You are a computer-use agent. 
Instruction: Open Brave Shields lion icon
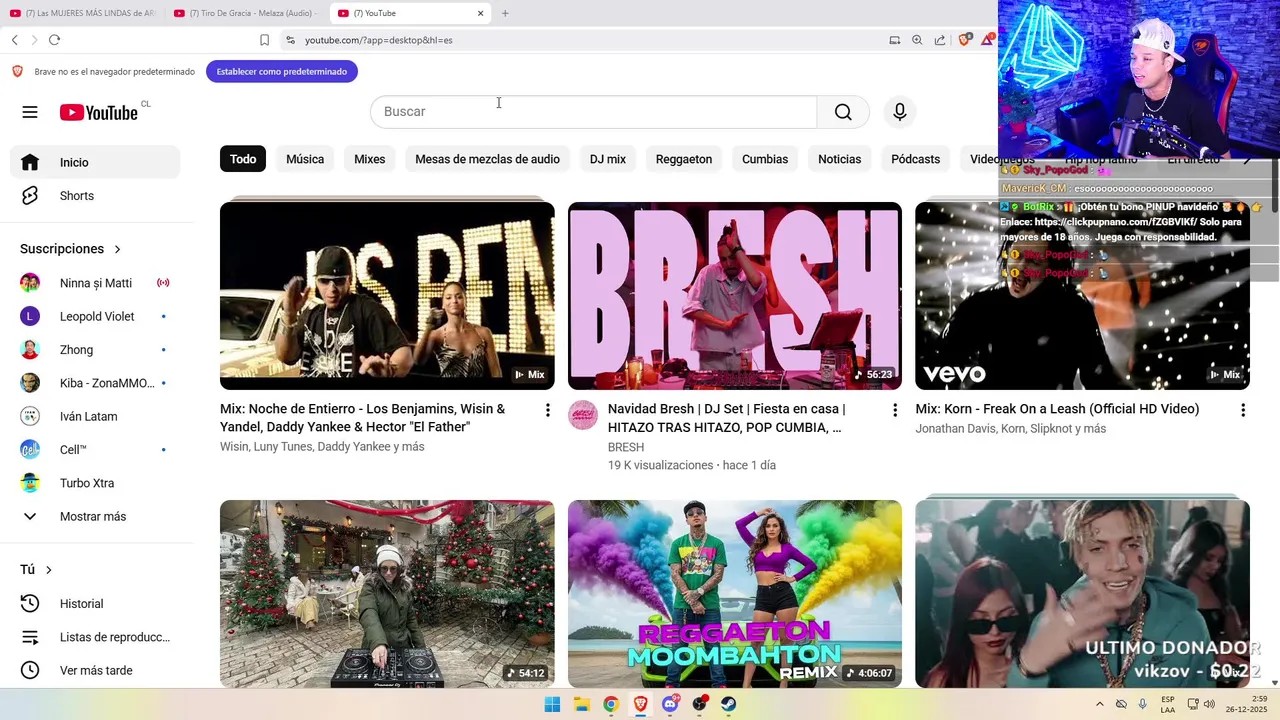965,40
